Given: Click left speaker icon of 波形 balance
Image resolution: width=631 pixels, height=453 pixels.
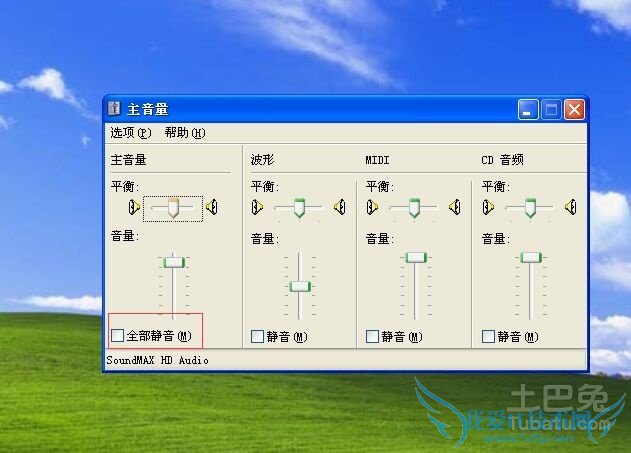Looking at the screenshot, I should [258, 207].
